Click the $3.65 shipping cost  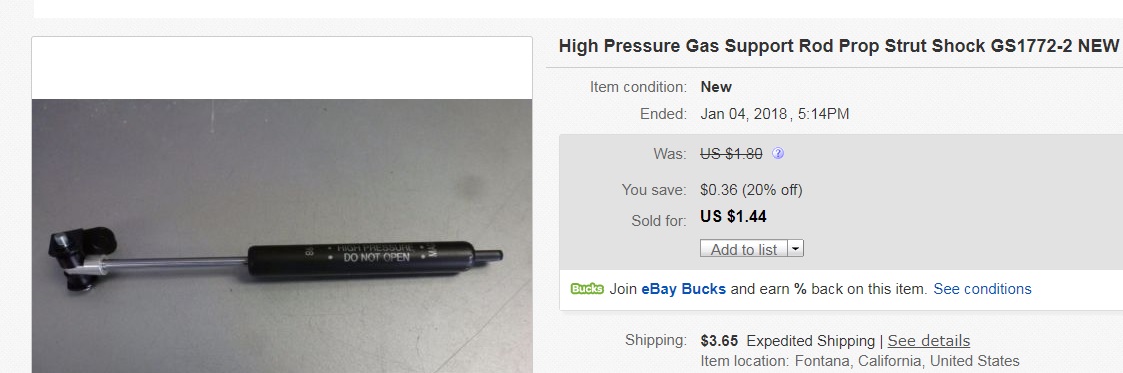pyautogui.click(x=719, y=341)
